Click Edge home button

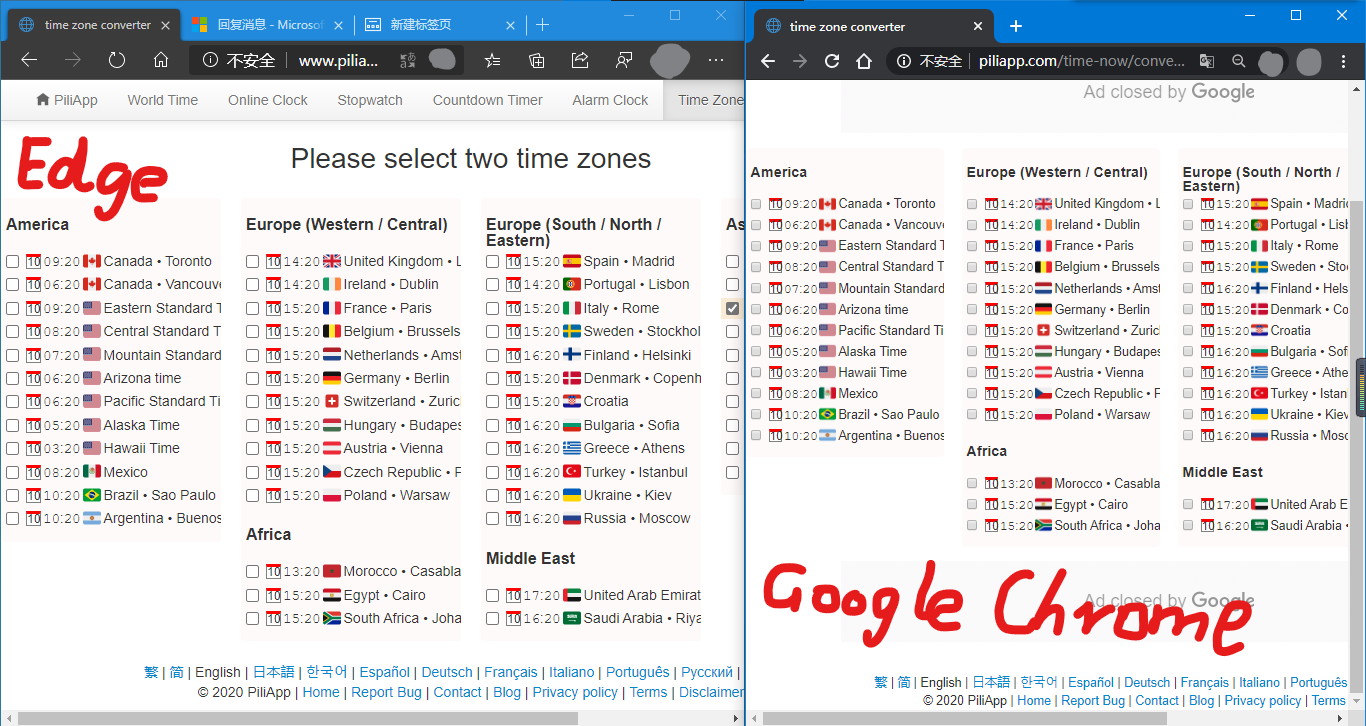pos(161,60)
